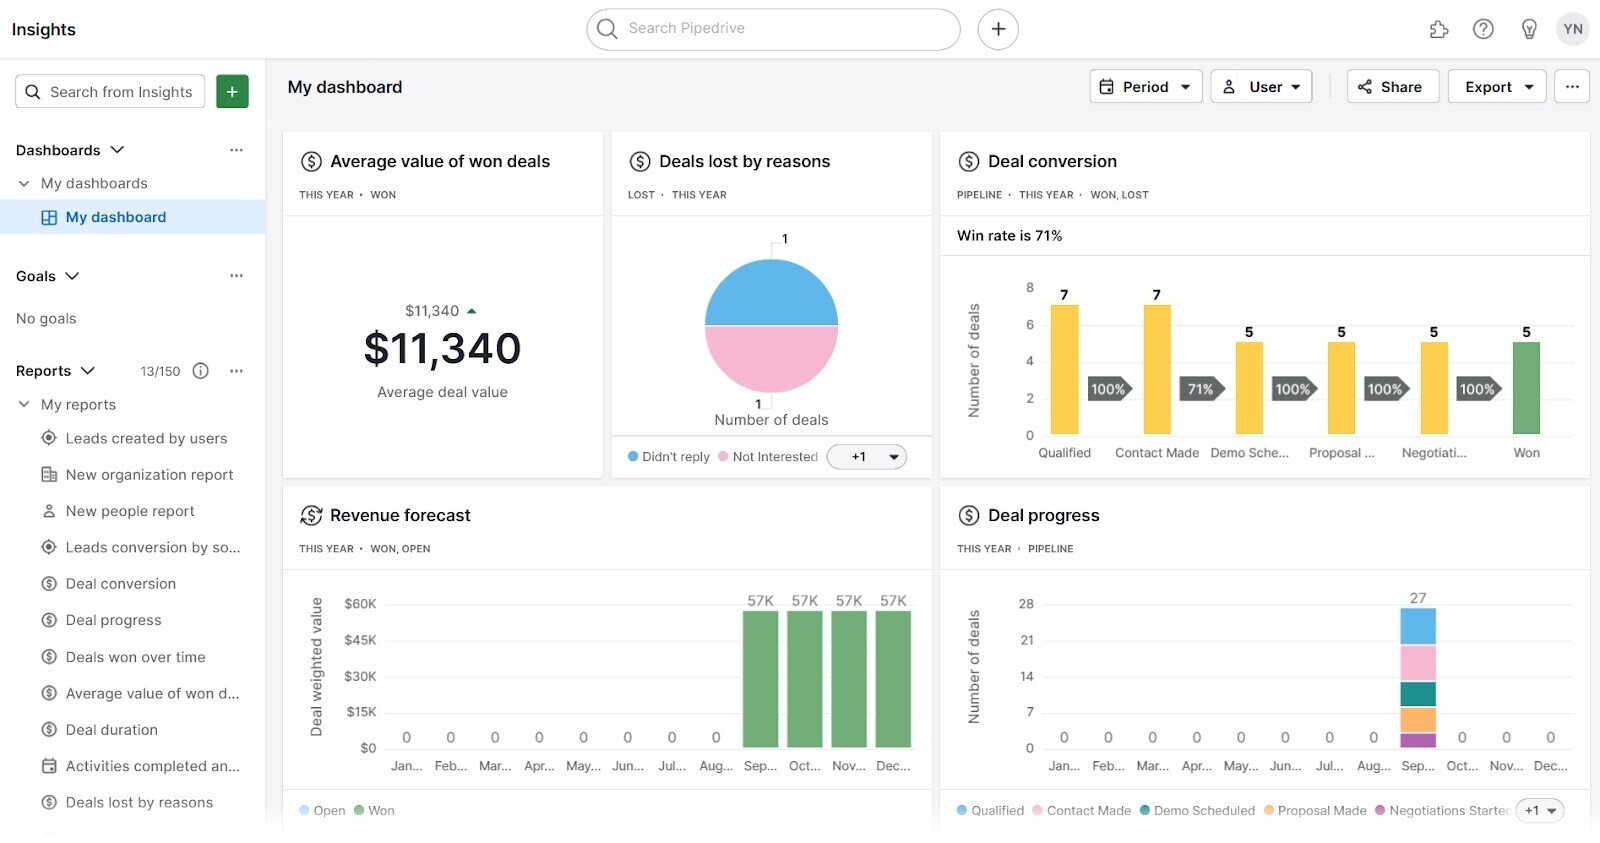Select My dashboard in the sidebar
The width and height of the screenshot is (1600, 843).
pos(115,217)
